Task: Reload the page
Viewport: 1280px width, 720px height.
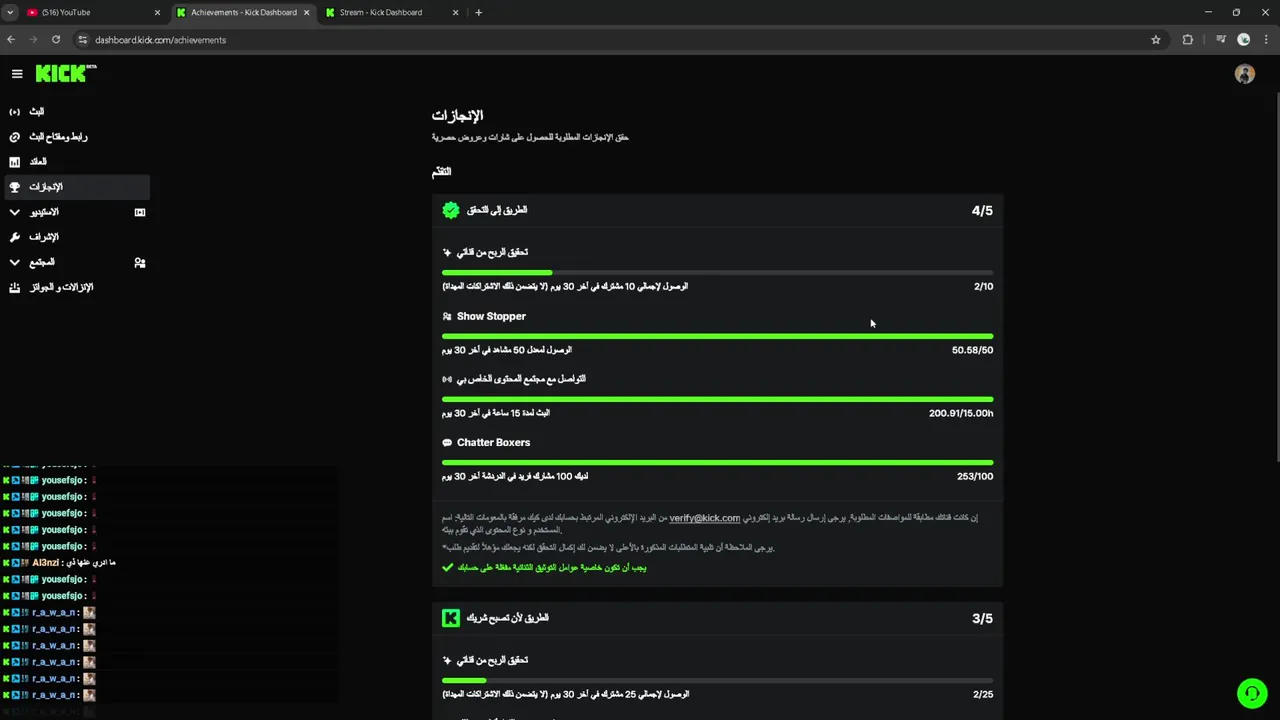Action: [x=56, y=40]
